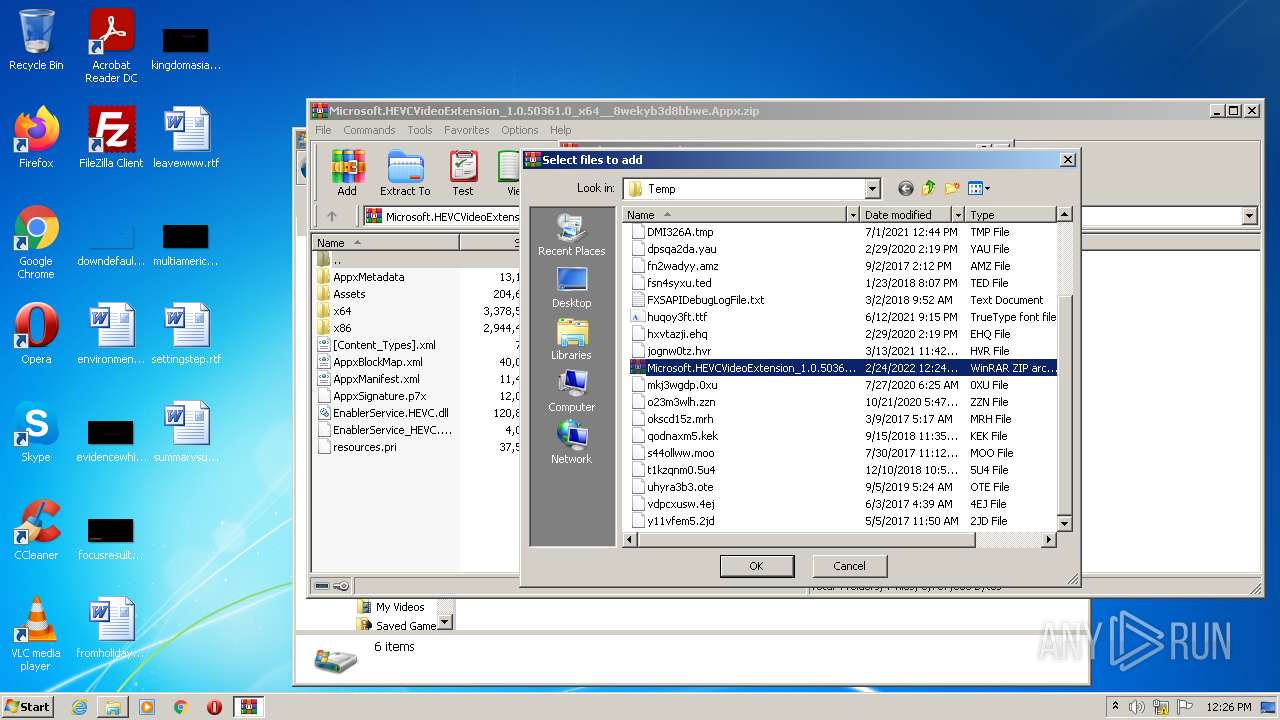Click Cancel button in dialog

click(x=849, y=566)
